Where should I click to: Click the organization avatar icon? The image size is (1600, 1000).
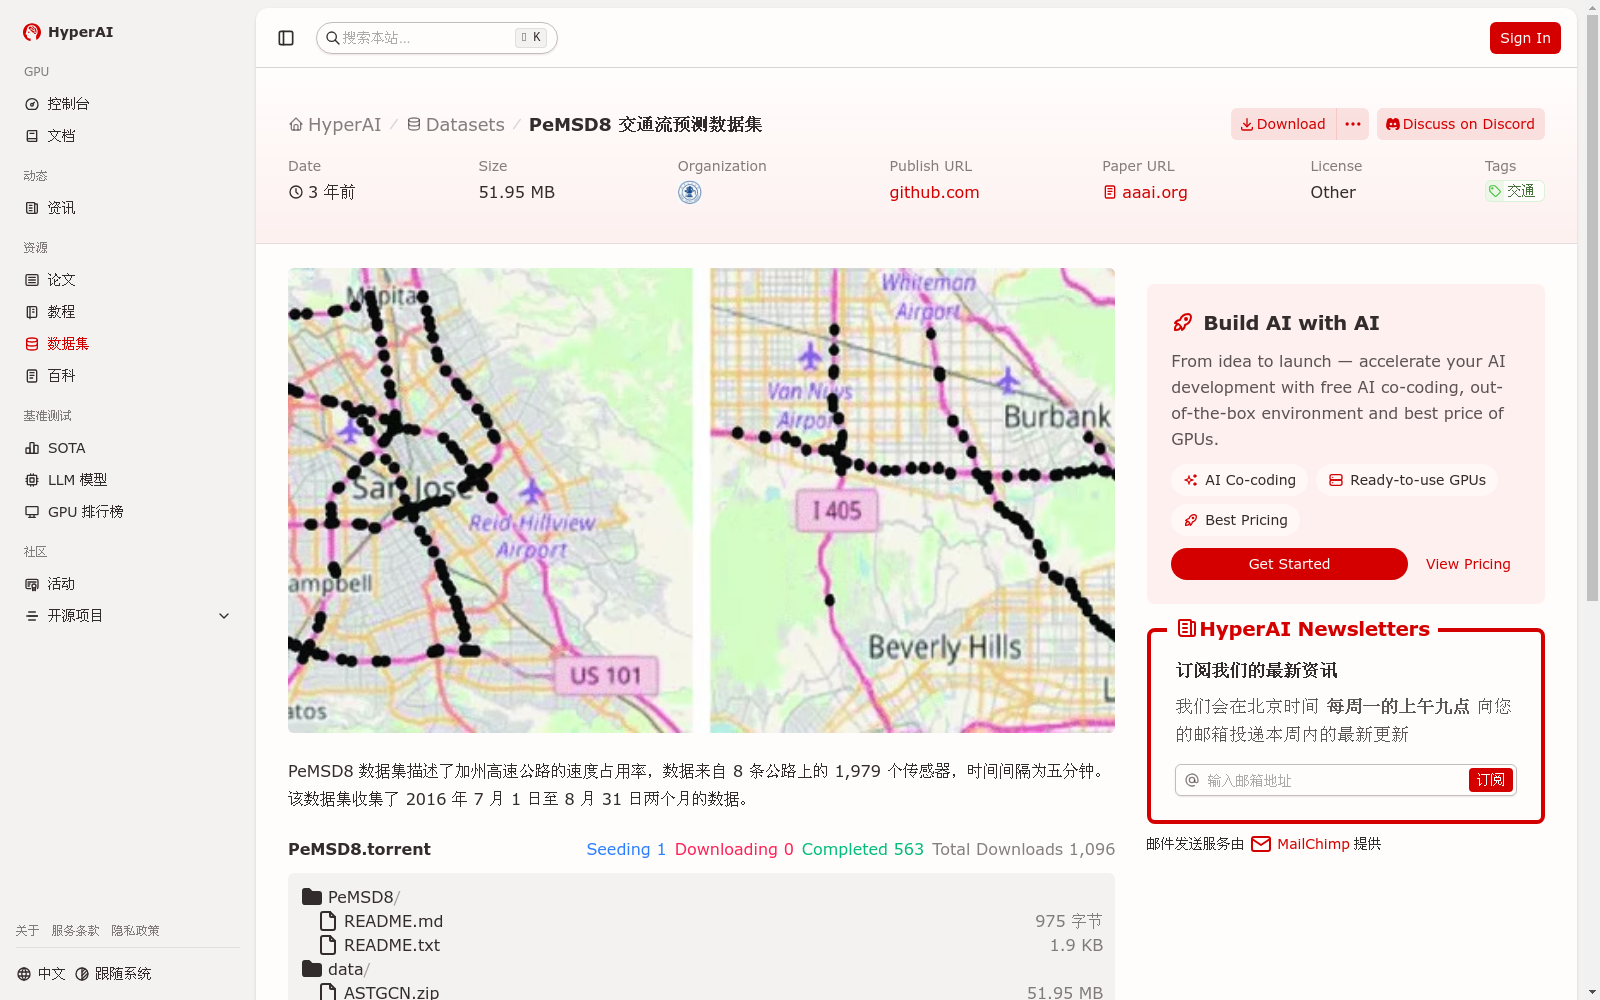pos(689,192)
